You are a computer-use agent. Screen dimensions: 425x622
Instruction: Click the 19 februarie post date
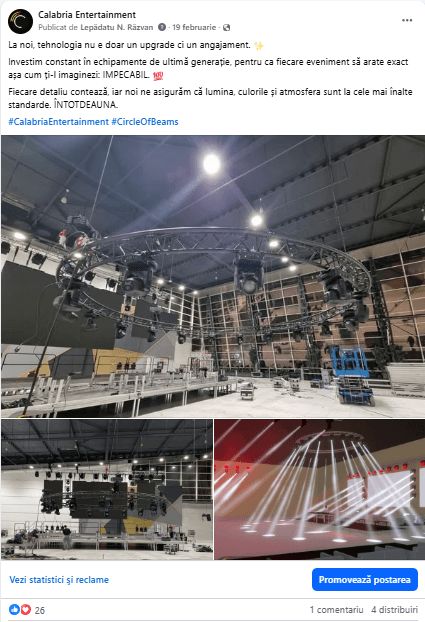click(x=194, y=27)
